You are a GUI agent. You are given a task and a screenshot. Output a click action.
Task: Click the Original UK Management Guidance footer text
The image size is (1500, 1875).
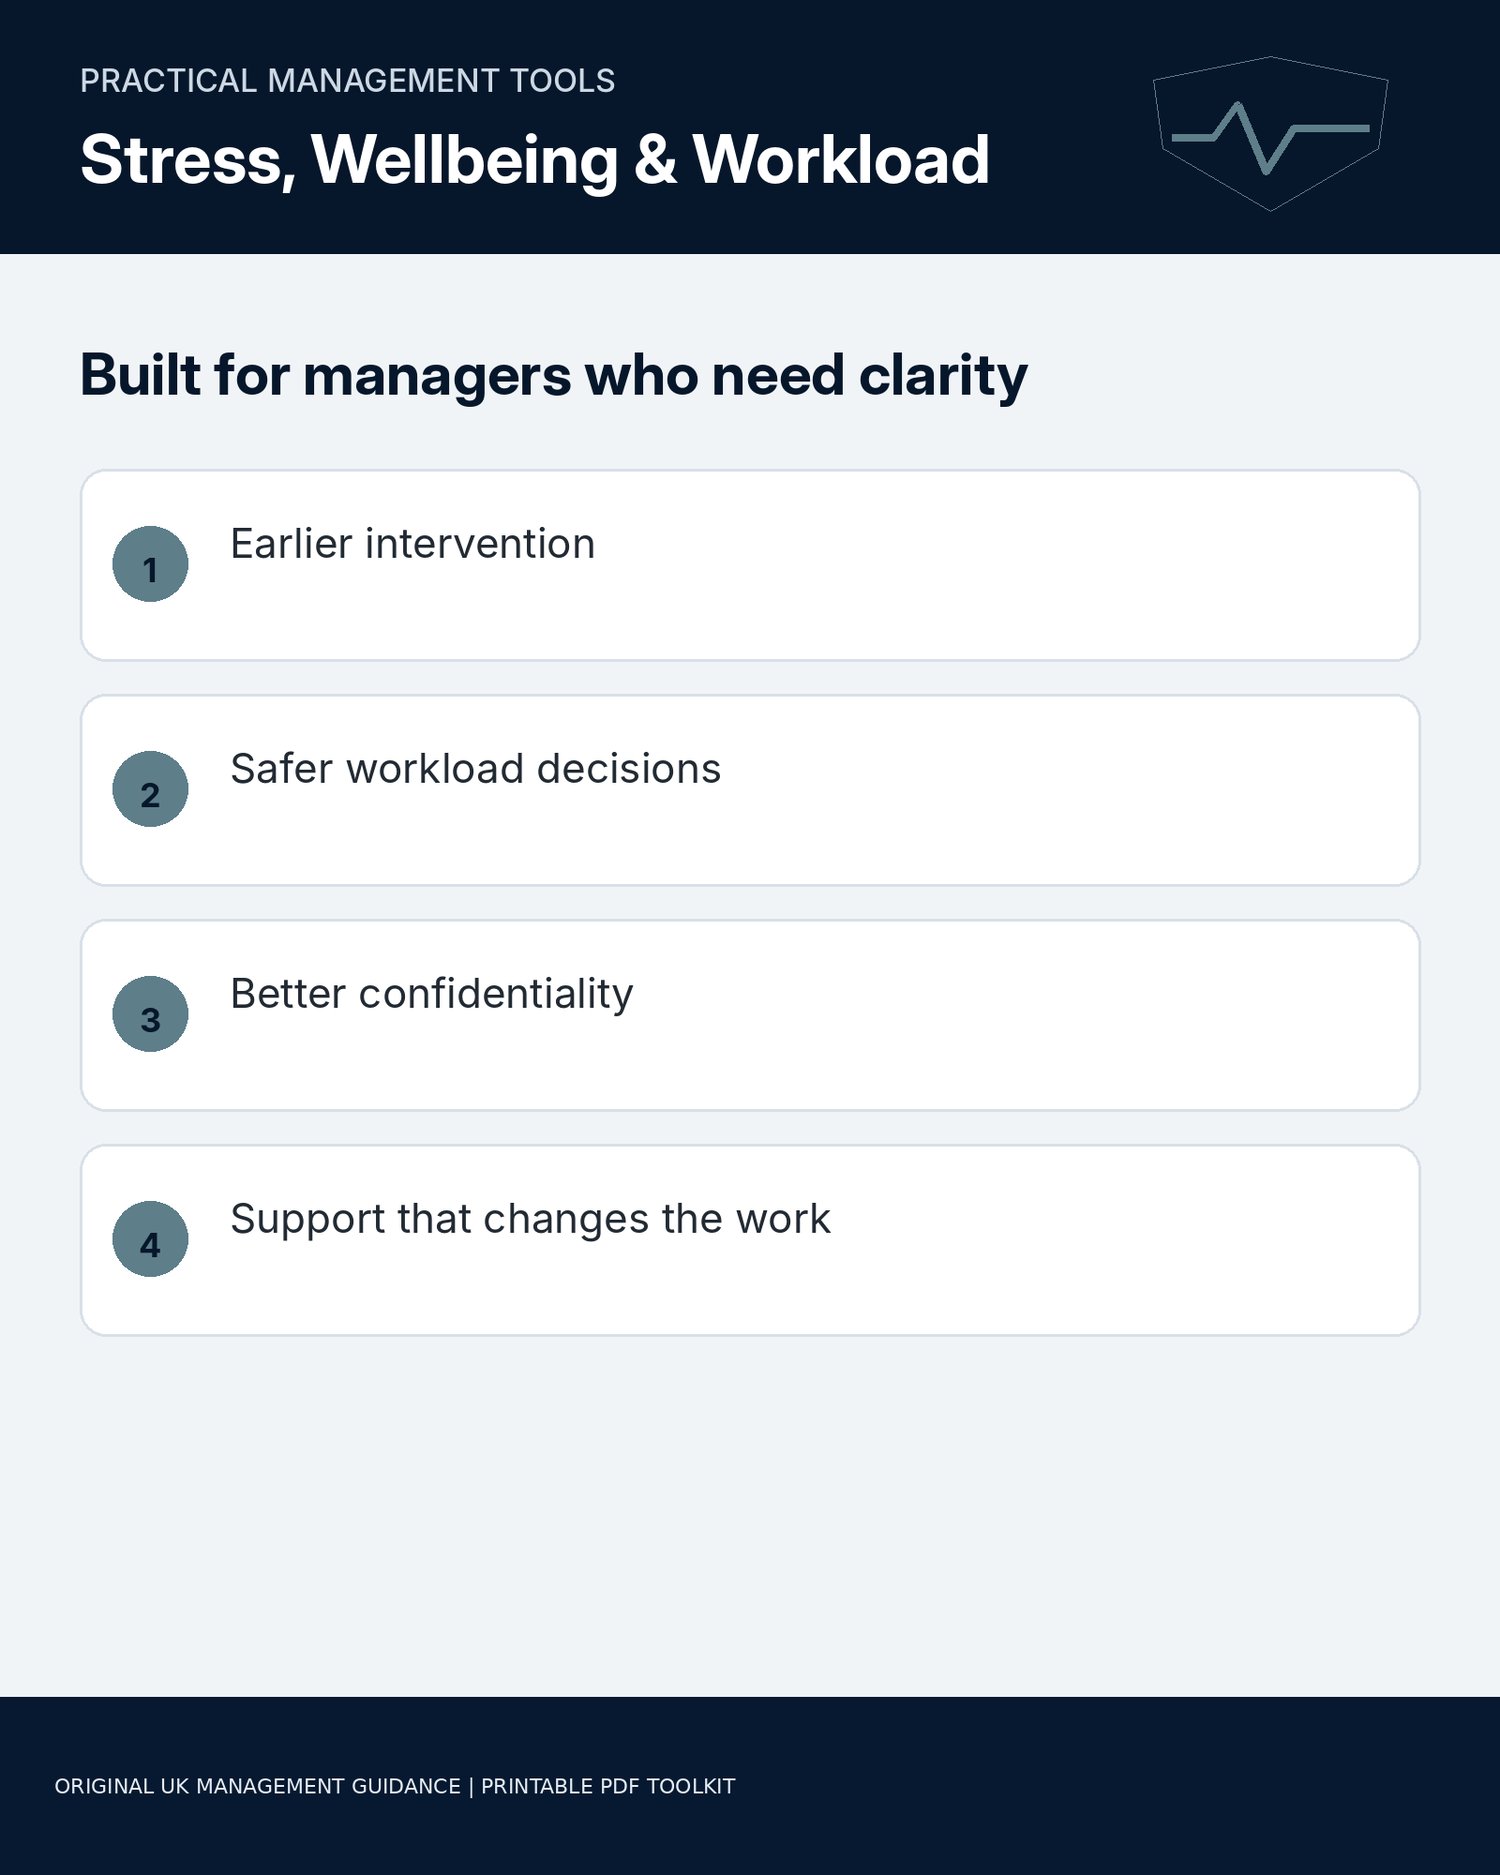257,1786
